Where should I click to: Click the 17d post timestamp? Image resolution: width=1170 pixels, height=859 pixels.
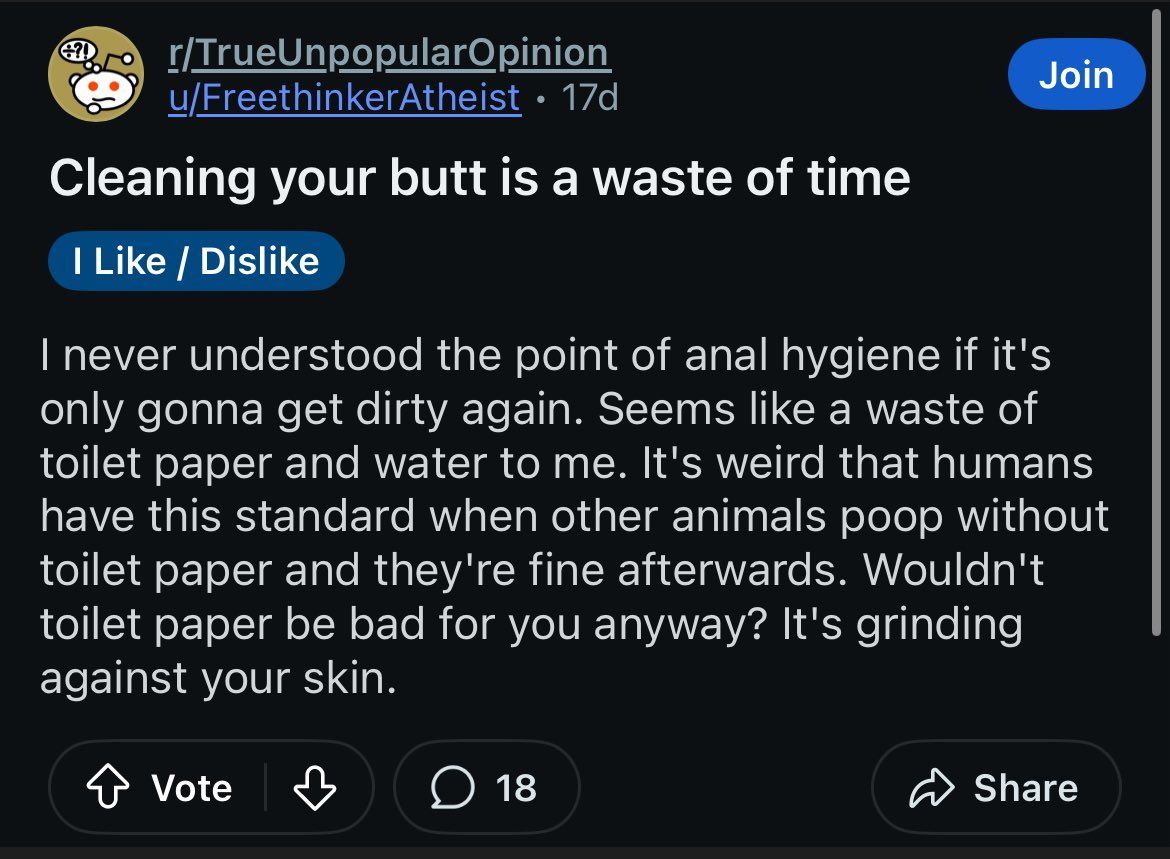pos(589,97)
